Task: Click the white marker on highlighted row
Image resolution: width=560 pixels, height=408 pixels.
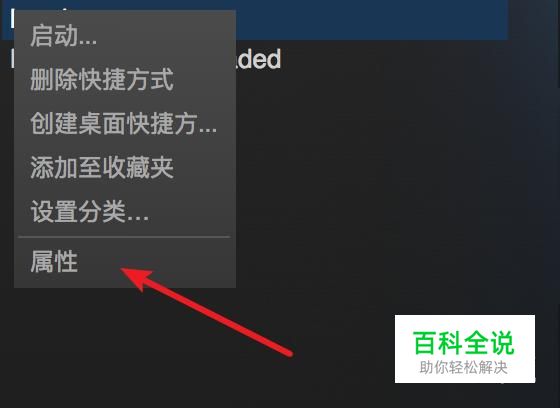Action: coord(12,18)
